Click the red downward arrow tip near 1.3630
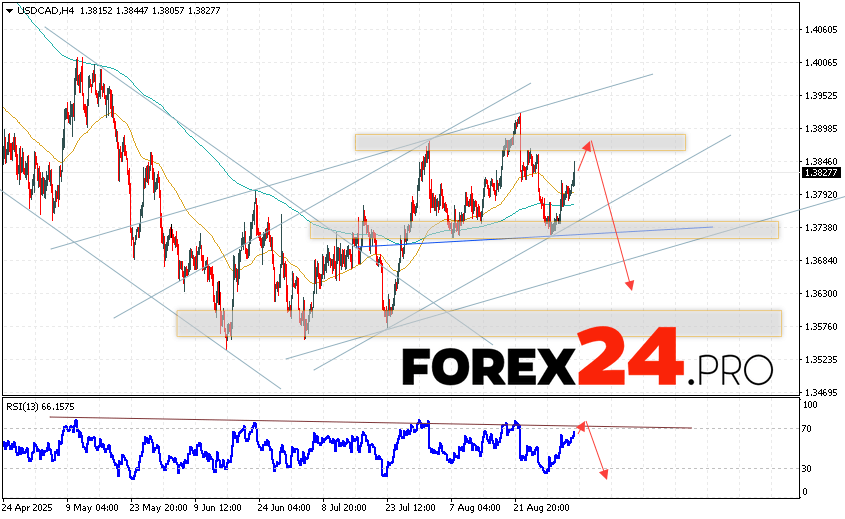The height and width of the screenshot is (519, 845). tap(630, 288)
